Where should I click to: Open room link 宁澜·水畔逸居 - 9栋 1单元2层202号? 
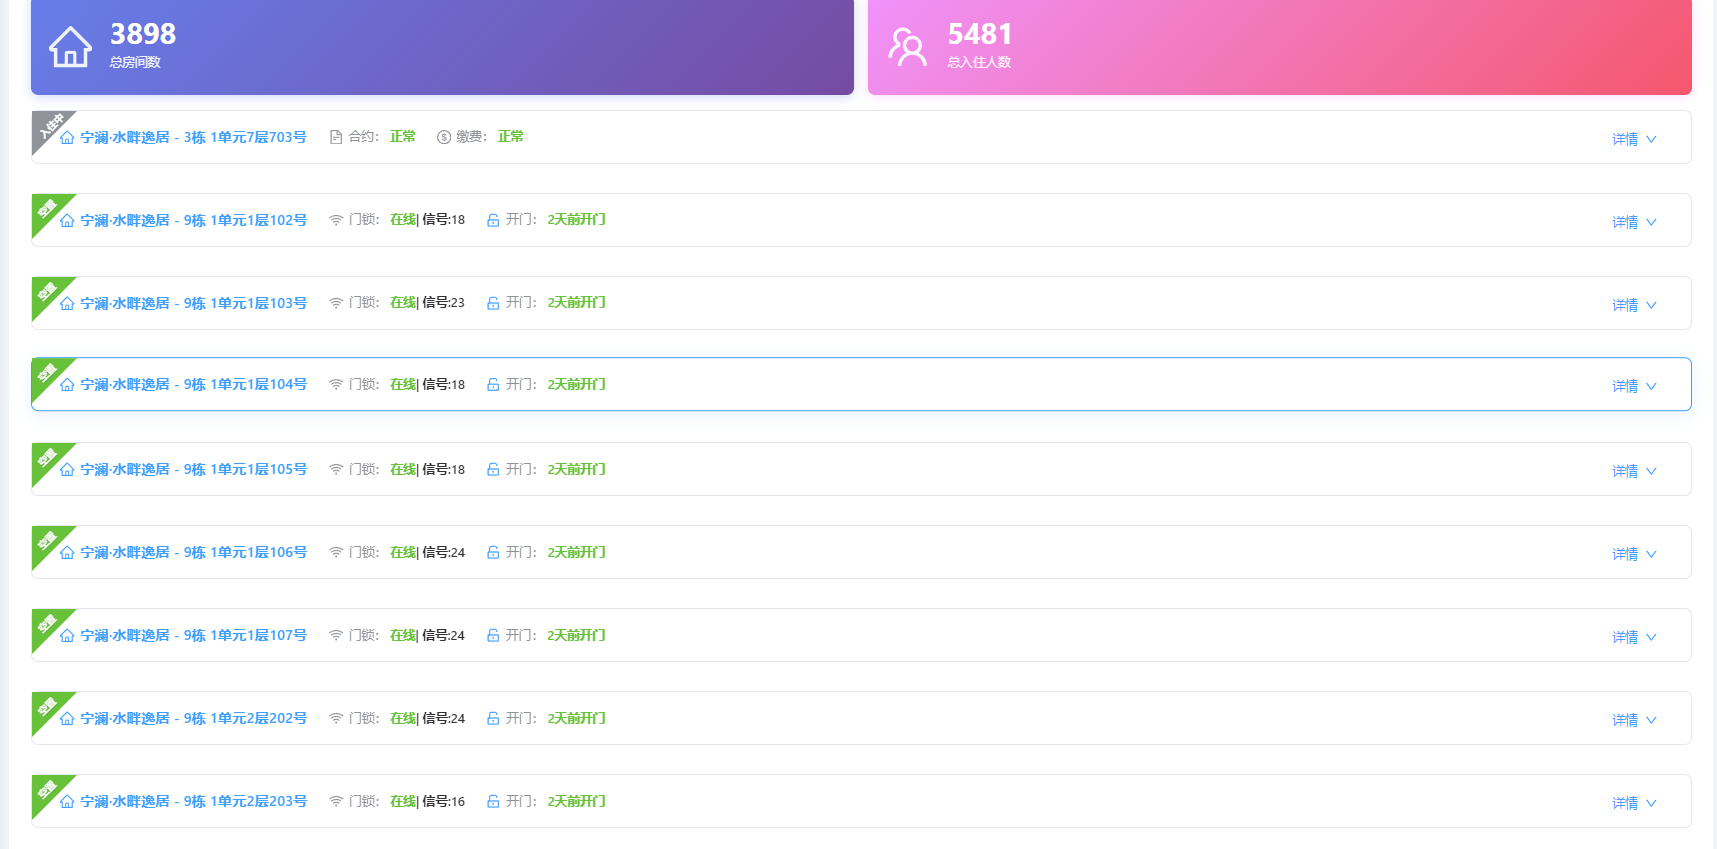point(194,718)
